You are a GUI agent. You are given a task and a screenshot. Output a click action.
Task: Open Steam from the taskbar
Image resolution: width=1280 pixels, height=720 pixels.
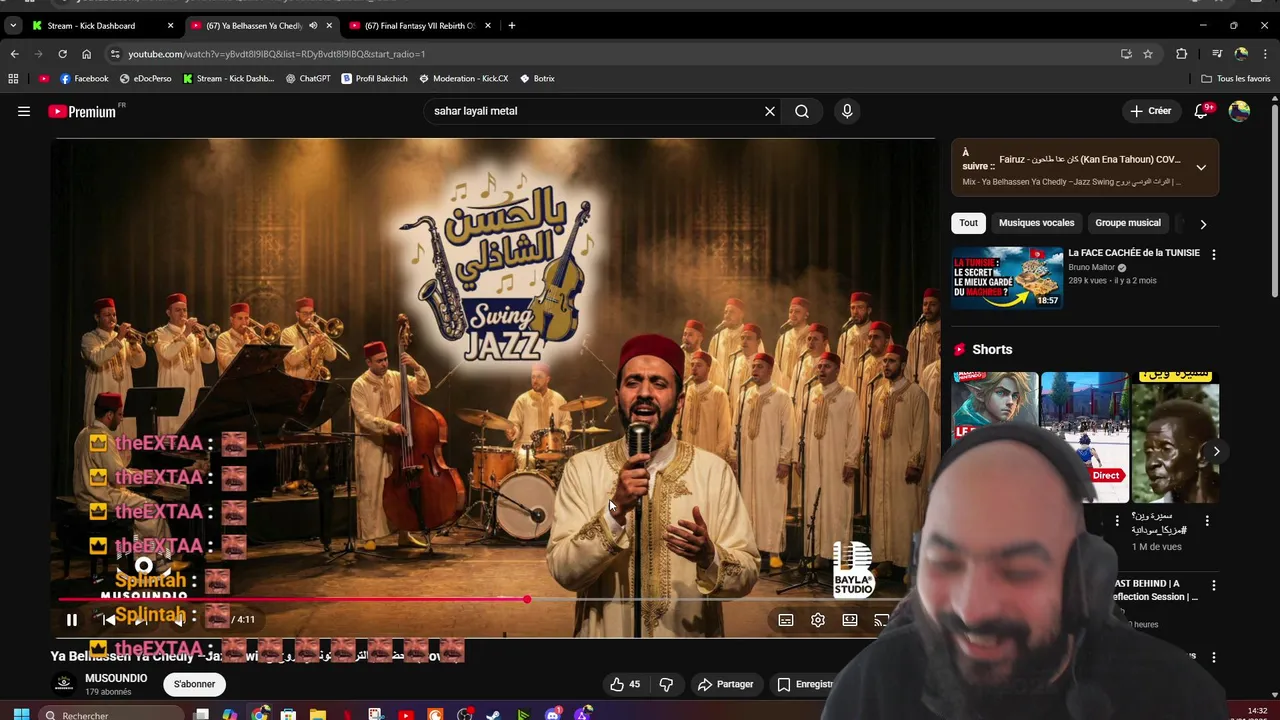pyautogui.click(x=494, y=714)
